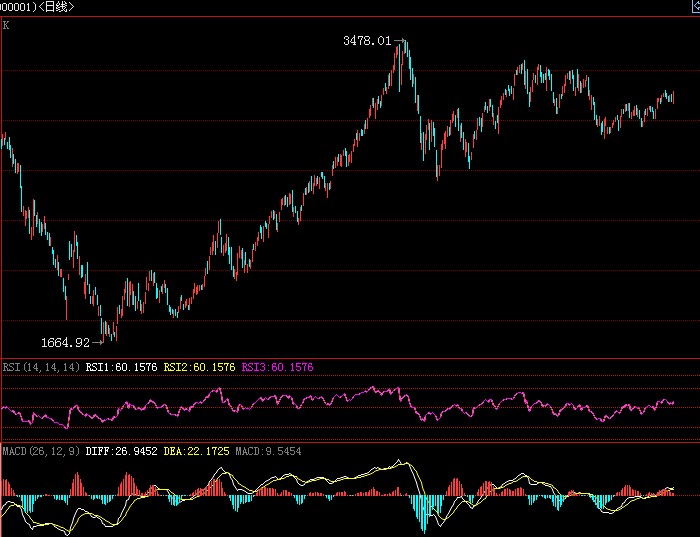Viewport: 700px width, 537px height.
Task: Click the DIFF:26.9452 value
Action: [x=121, y=451]
